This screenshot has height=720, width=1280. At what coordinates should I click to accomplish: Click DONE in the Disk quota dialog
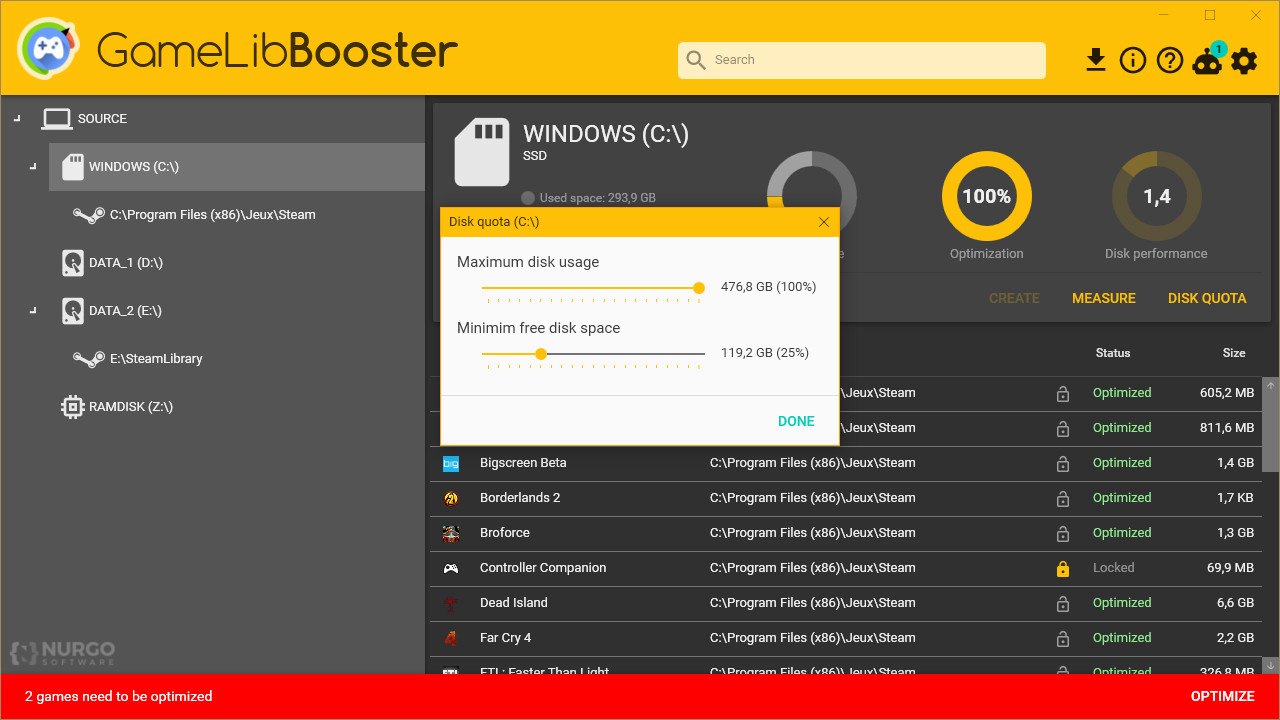[795, 421]
